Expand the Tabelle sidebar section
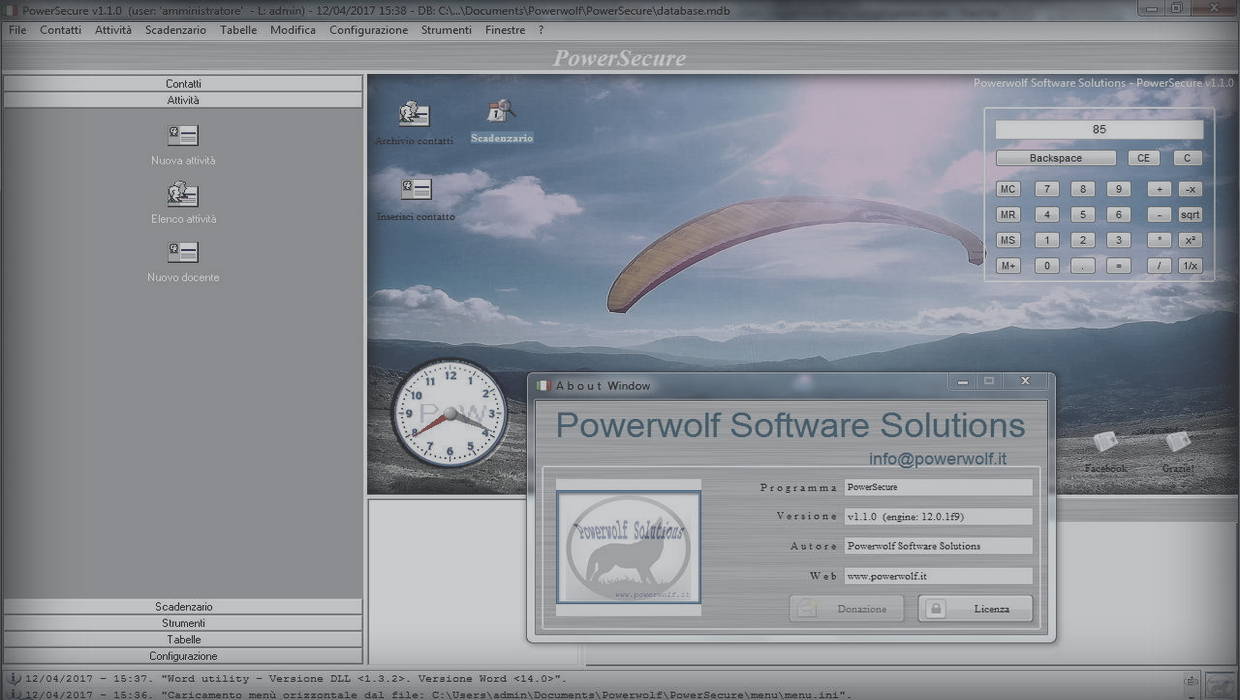1240x700 pixels. click(x=183, y=640)
